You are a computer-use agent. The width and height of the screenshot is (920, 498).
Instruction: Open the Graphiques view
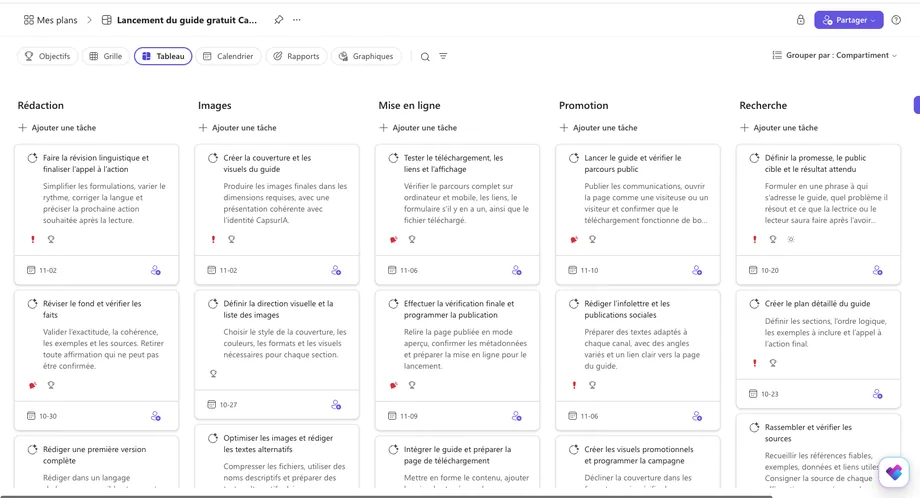[x=366, y=56]
